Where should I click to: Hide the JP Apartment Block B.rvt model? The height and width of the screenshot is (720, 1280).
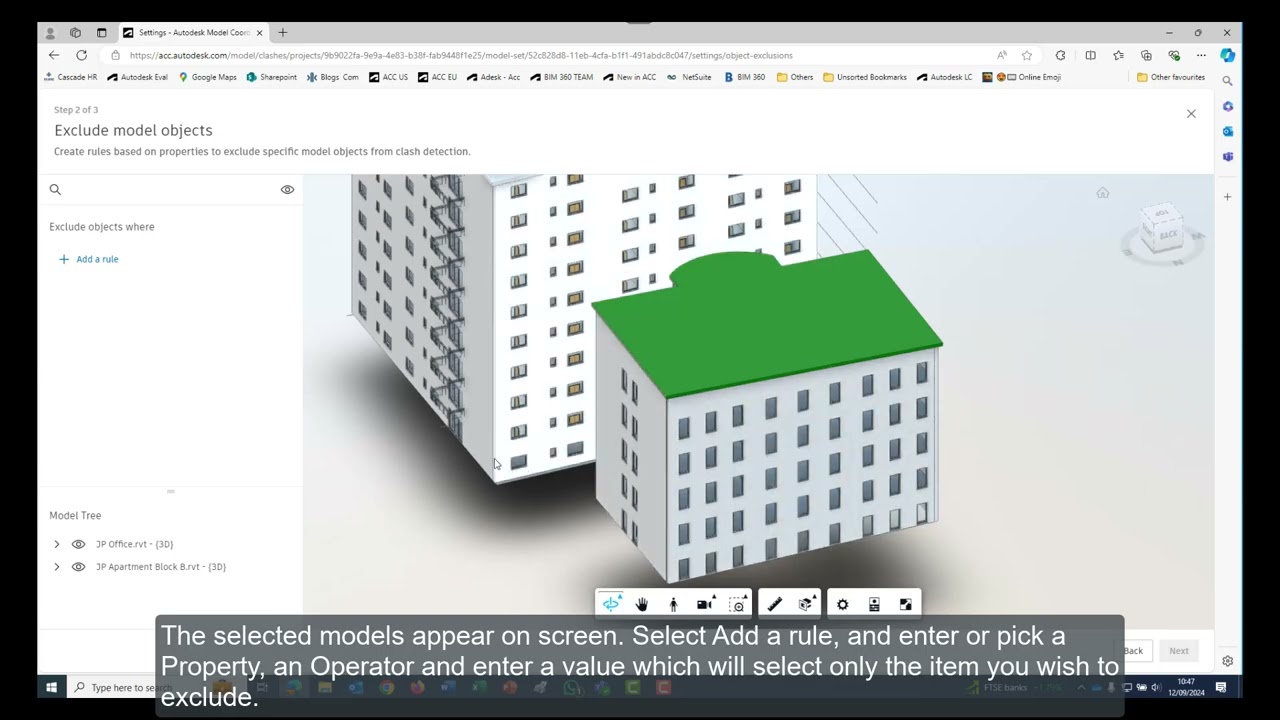coord(78,567)
